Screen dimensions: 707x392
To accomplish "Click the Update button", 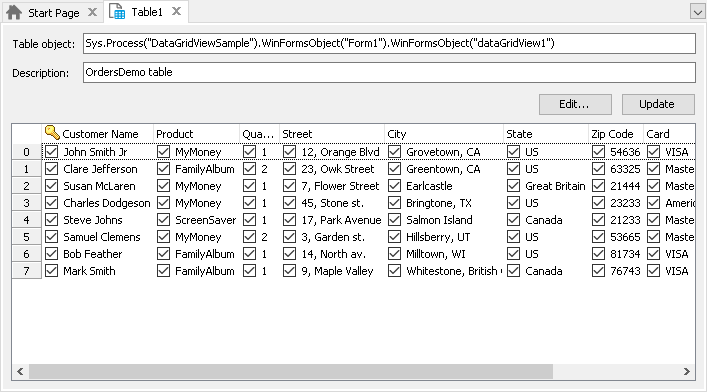I will [x=658, y=104].
